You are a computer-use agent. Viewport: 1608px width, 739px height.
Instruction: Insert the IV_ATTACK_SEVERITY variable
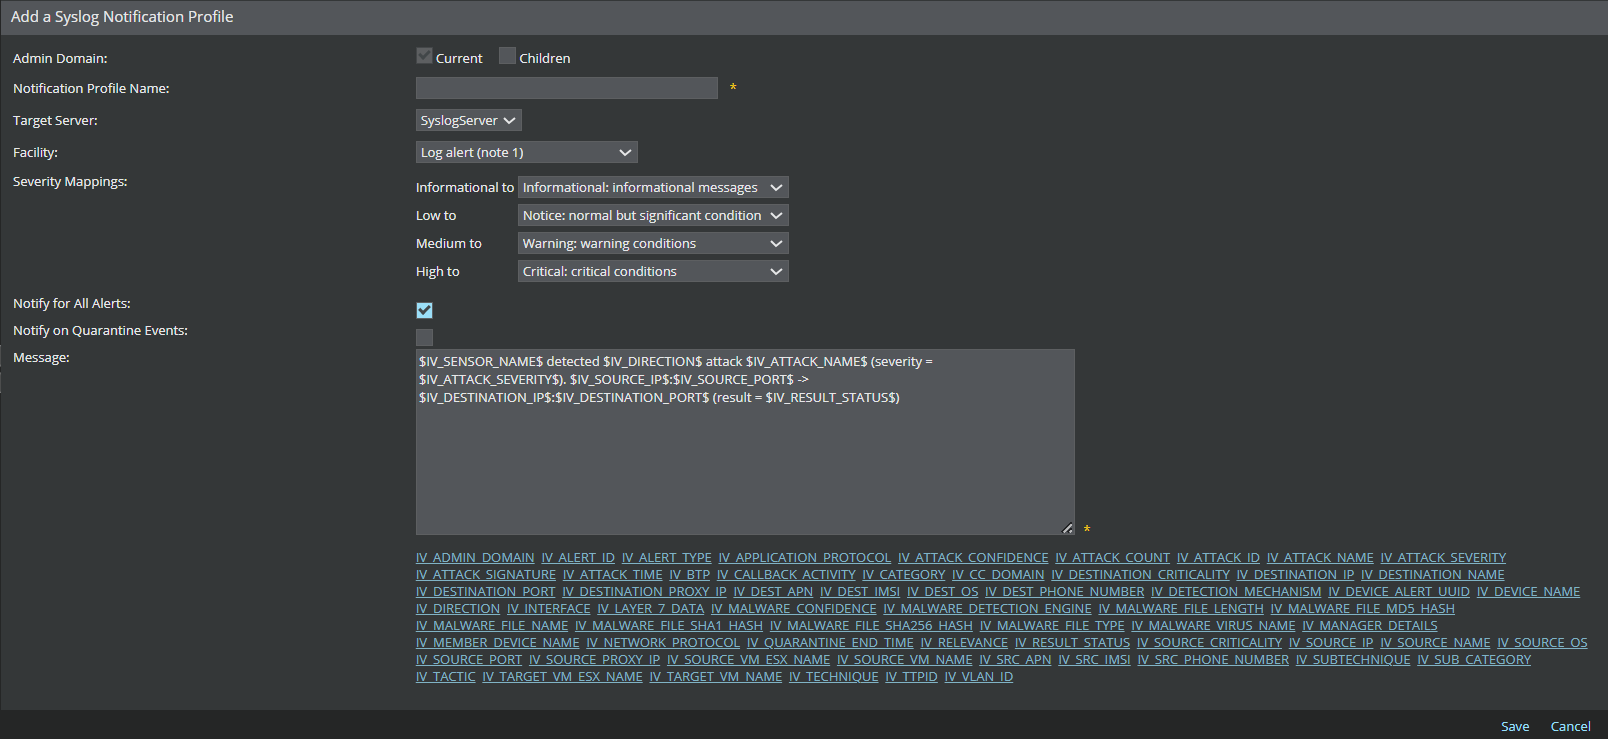pyautogui.click(x=1443, y=558)
